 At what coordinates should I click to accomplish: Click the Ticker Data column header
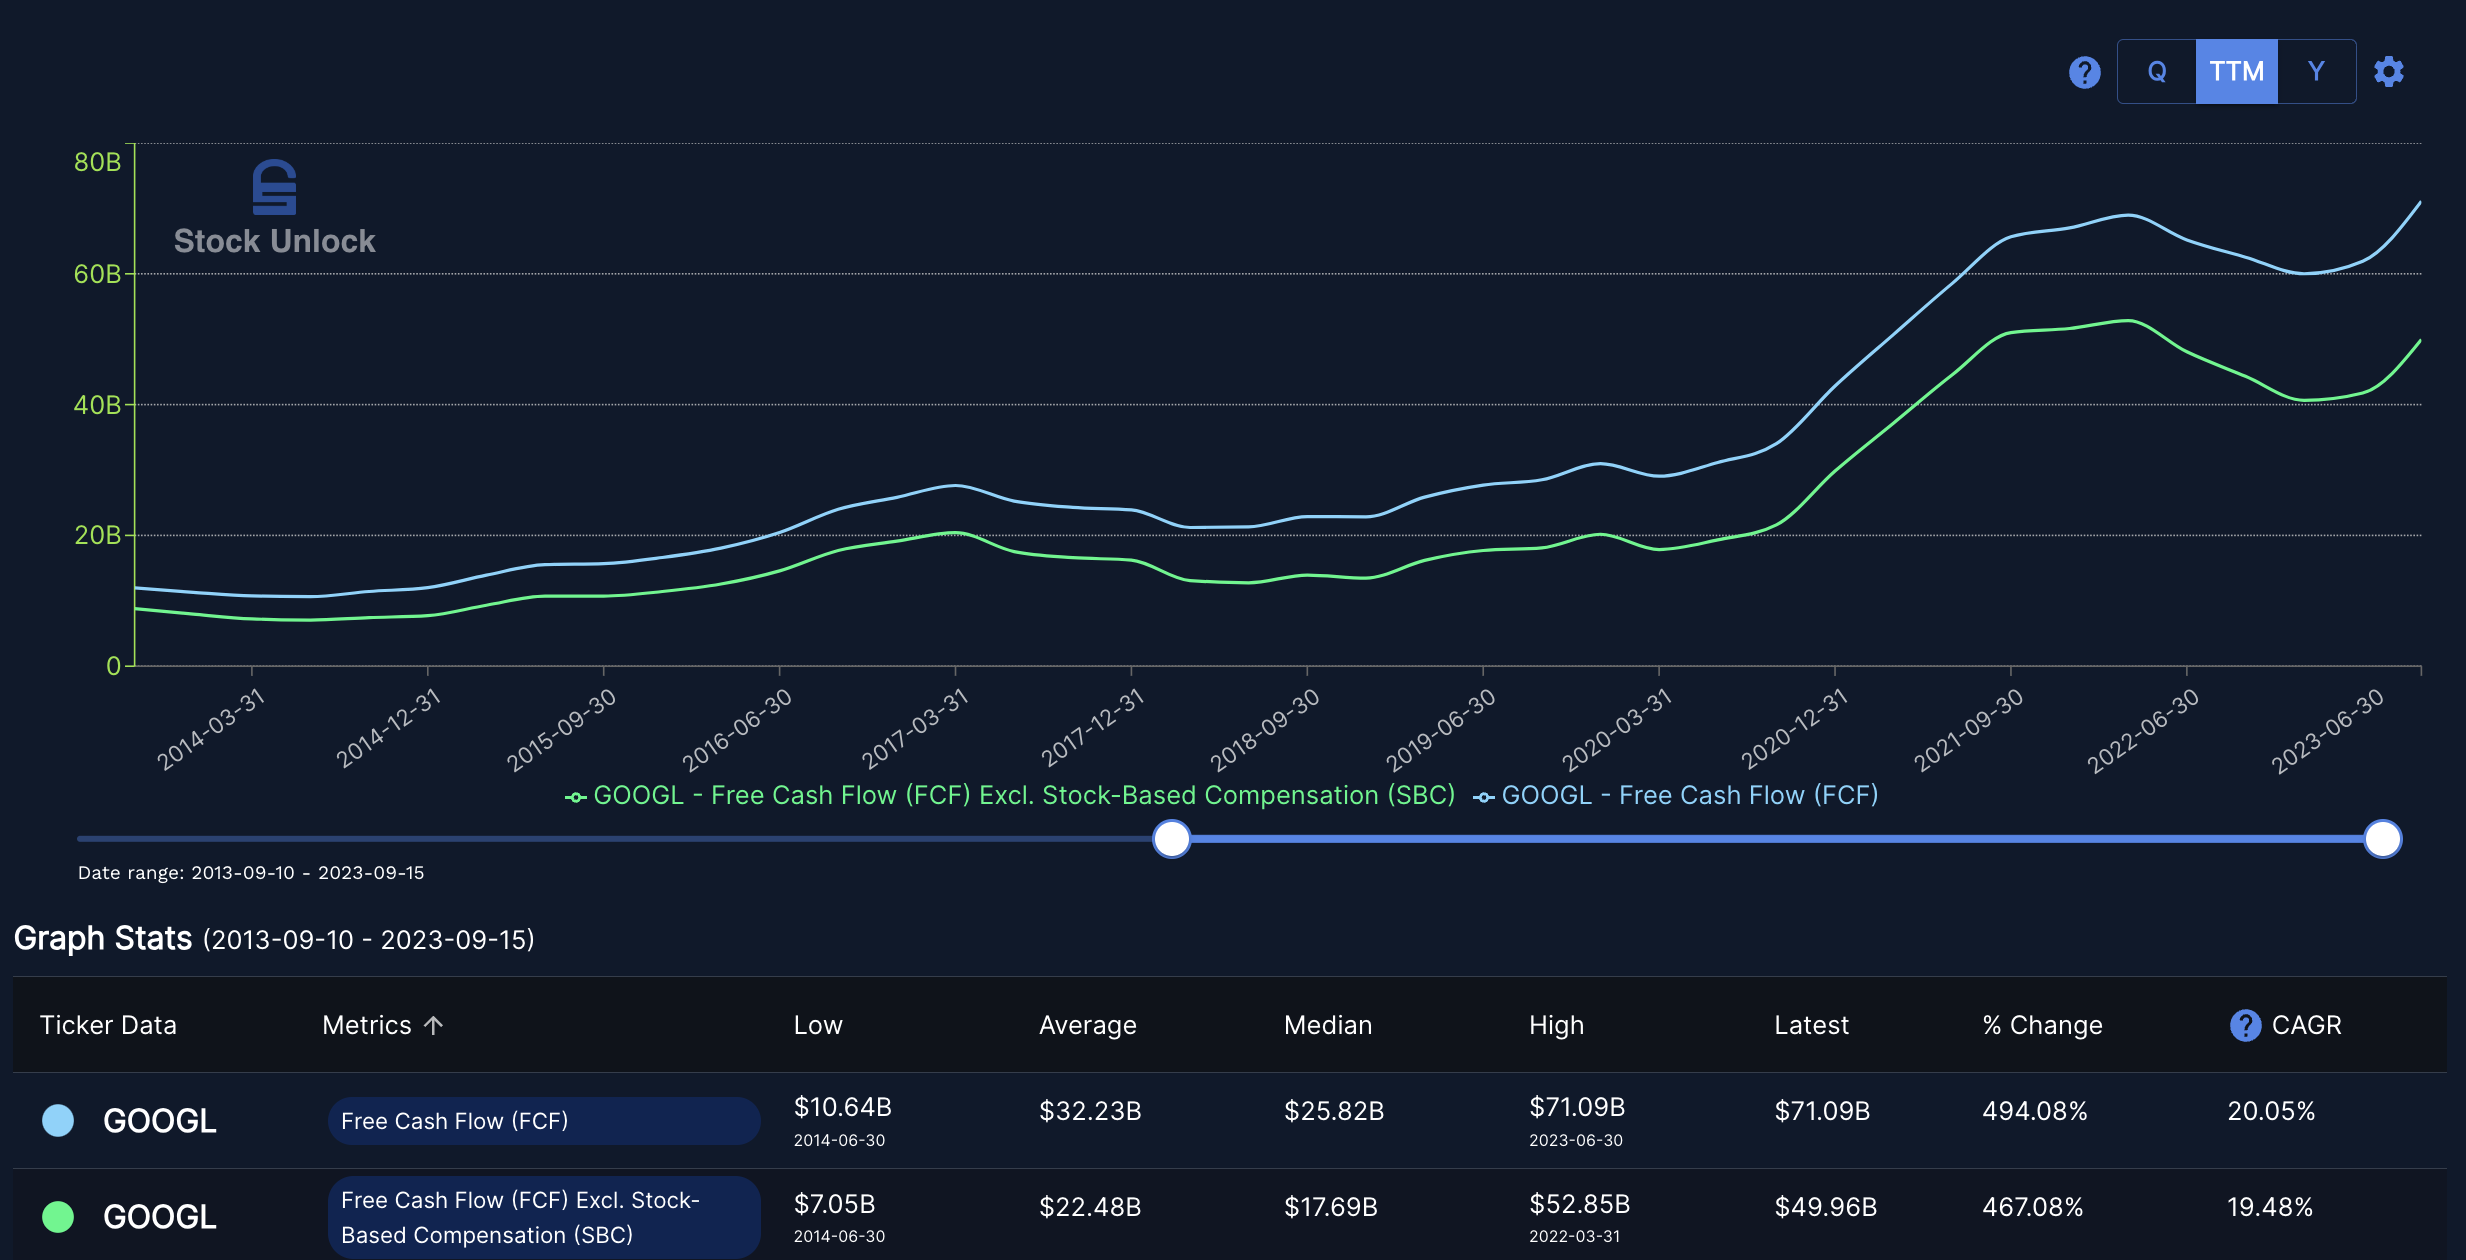(108, 1025)
